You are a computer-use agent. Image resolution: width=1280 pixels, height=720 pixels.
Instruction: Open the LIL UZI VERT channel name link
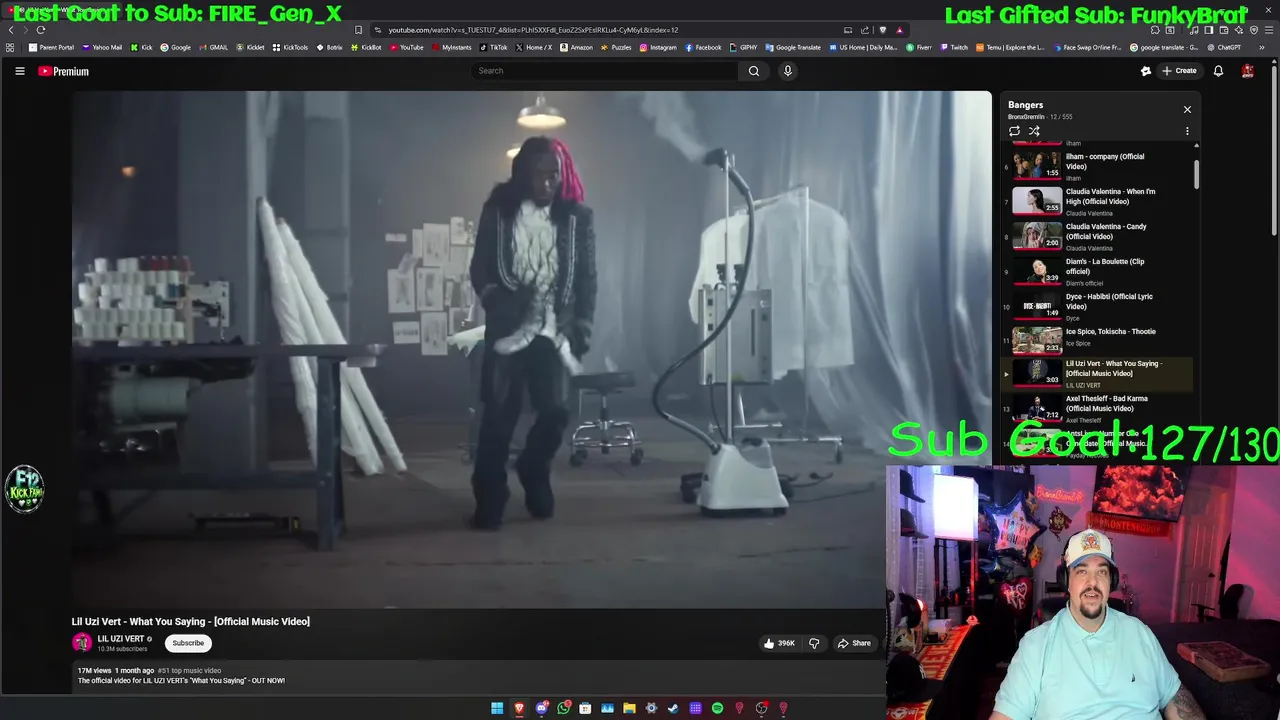click(x=121, y=639)
